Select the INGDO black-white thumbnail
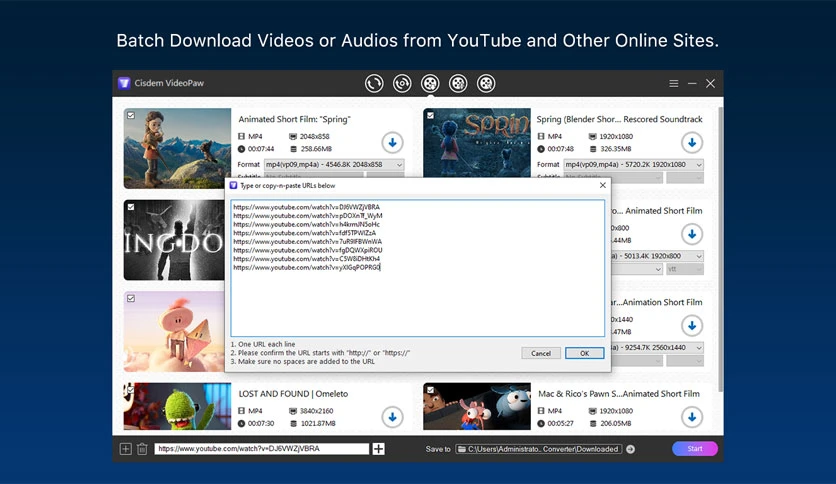Image resolution: width=836 pixels, height=484 pixels. [174, 240]
